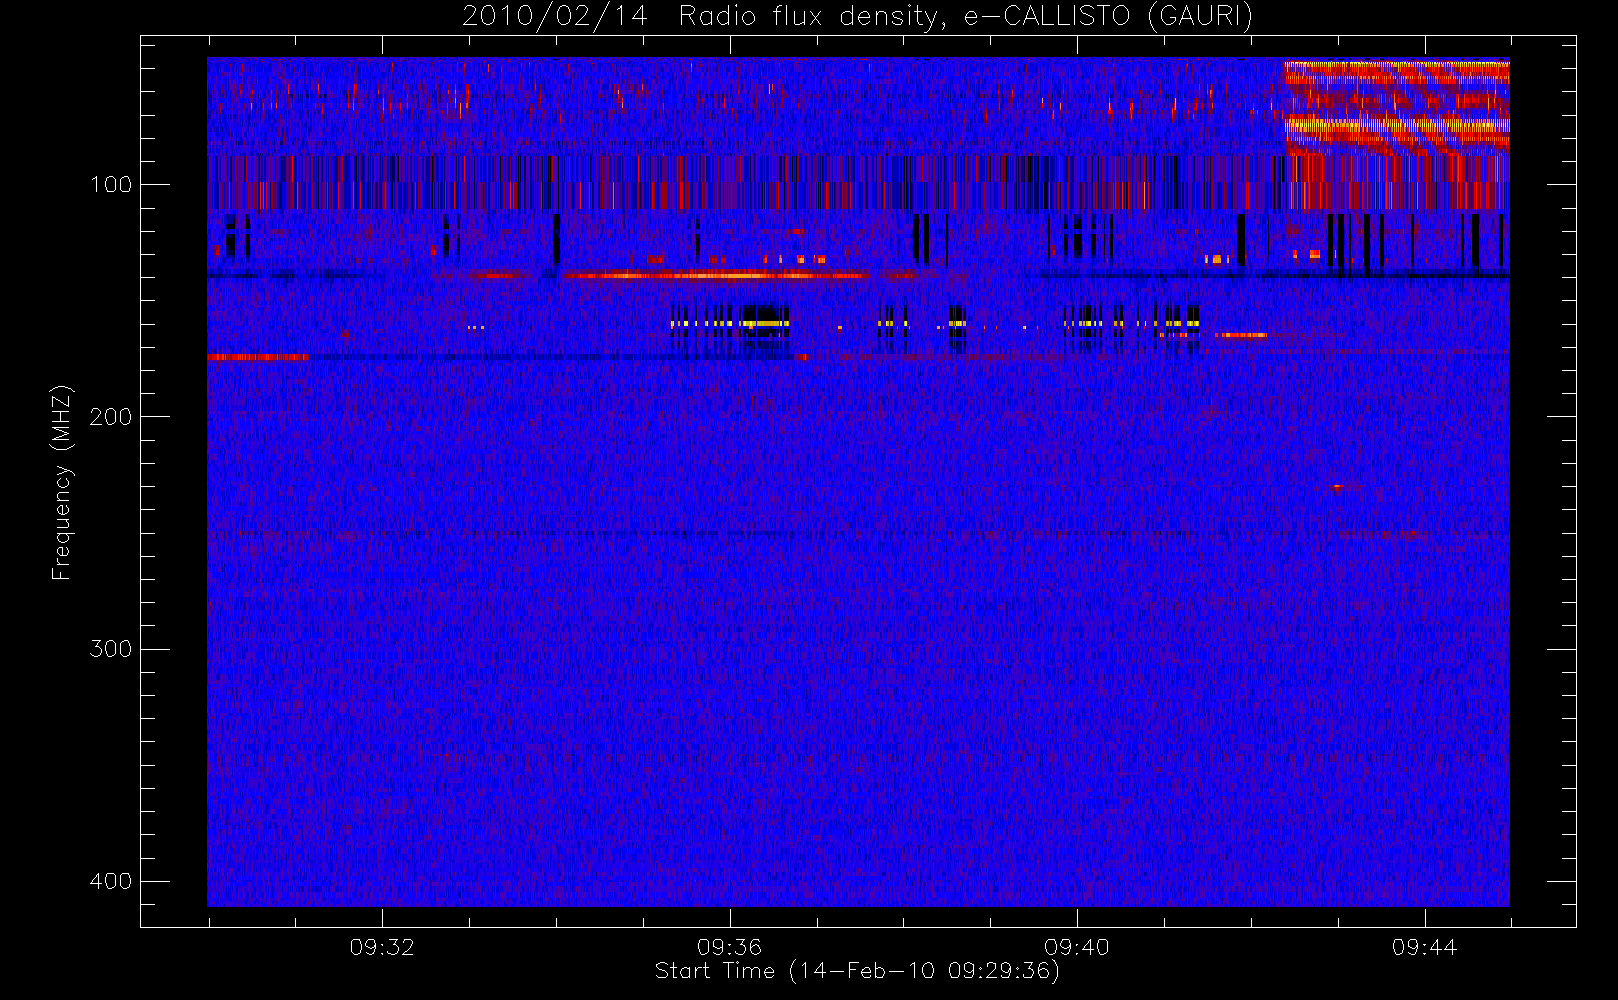Click the 100 frequency tick label
Screen dimensions: 1618x1000
point(111,184)
